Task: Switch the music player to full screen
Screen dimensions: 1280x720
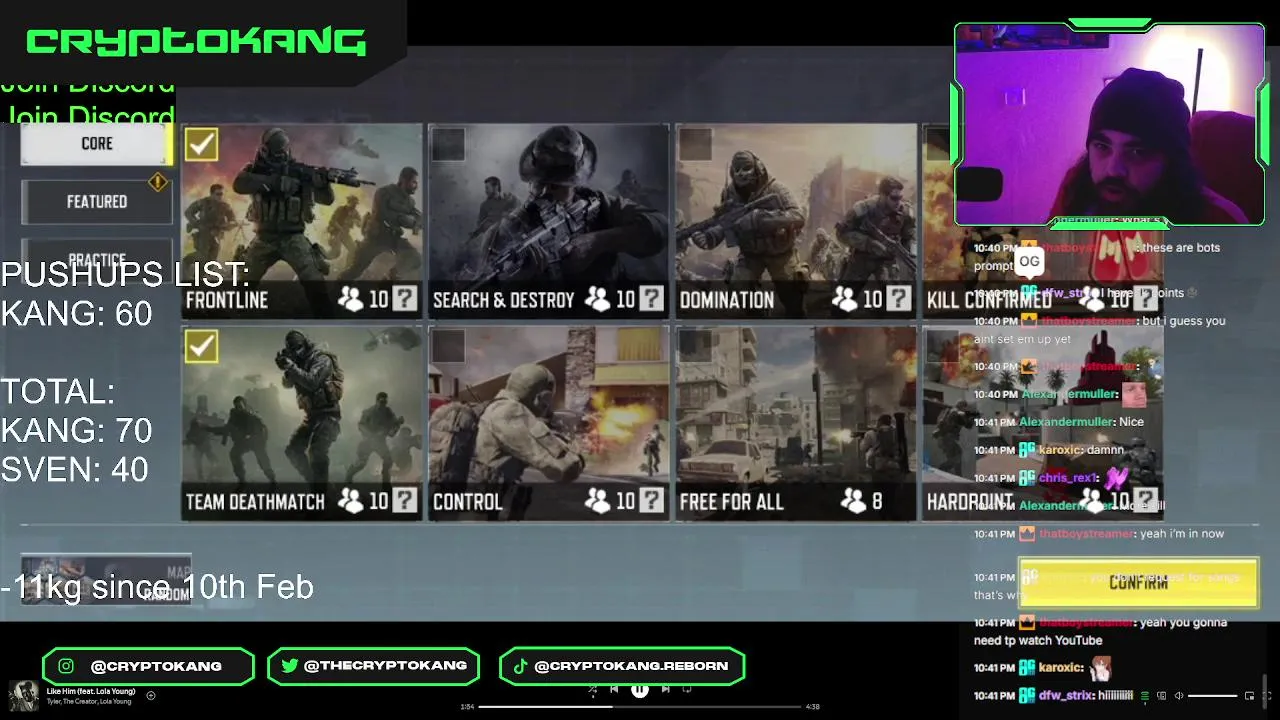Action: 1265,696
